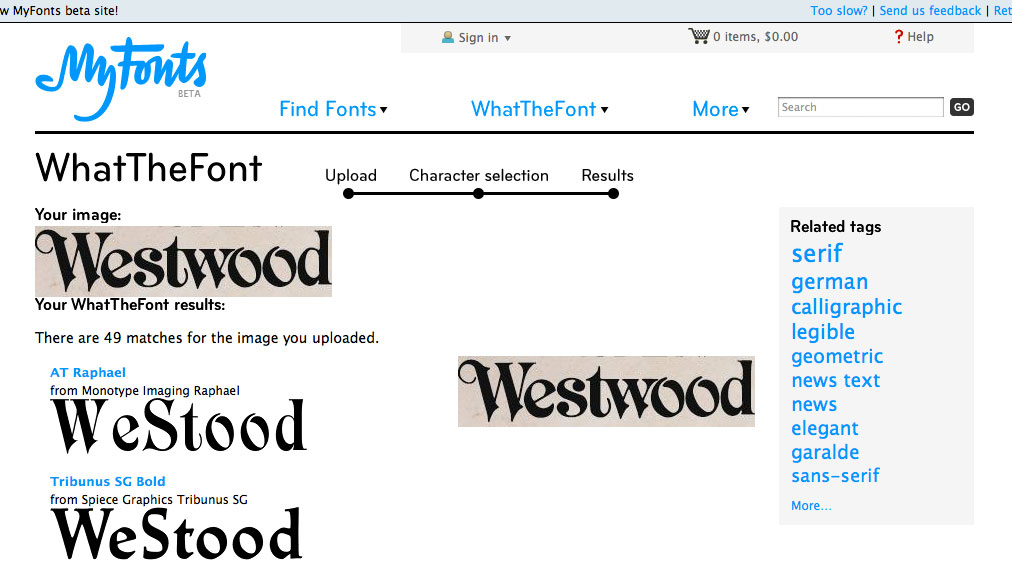Click the Upload progress dot

coord(349,194)
